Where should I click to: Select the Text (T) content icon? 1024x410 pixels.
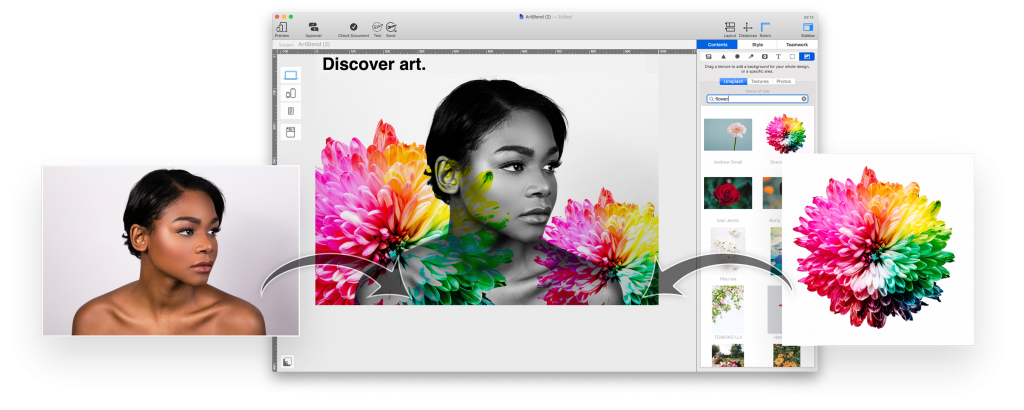pyautogui.click(x=778, y=57)
